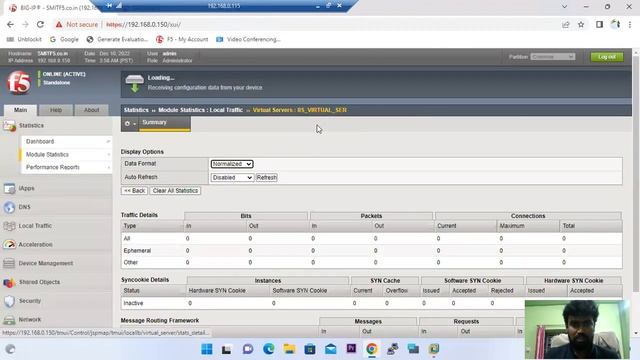
Task: Click the Hardware SYN Cookie Instances column header
Action: (217, 291)
